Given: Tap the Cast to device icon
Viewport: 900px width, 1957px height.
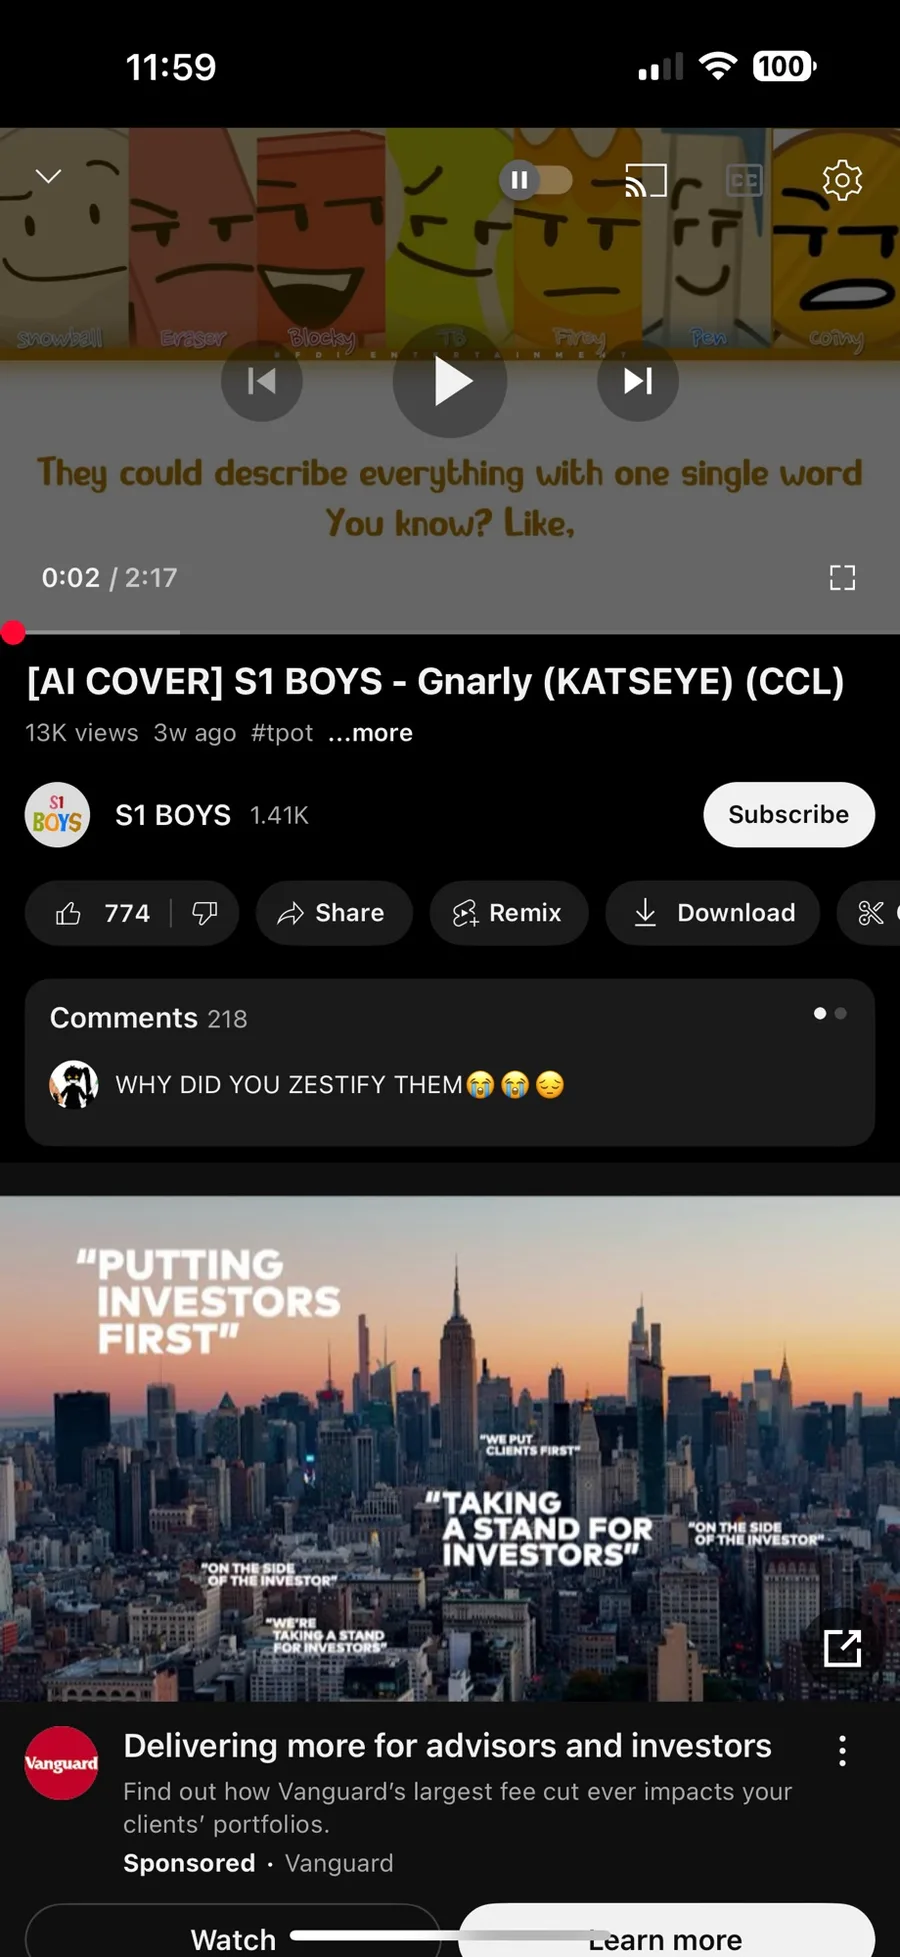Looking at the screenshot, I should [x=646, y=180].
